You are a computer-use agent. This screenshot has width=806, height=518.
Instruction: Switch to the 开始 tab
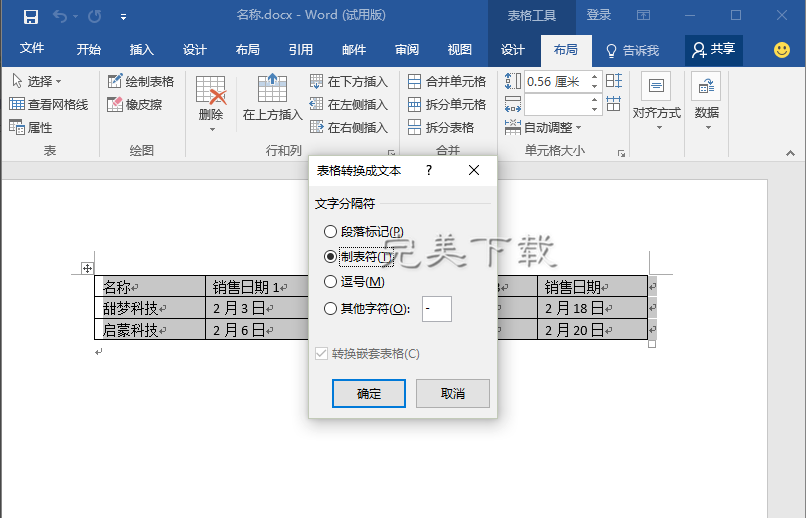[x=88, y=49]
